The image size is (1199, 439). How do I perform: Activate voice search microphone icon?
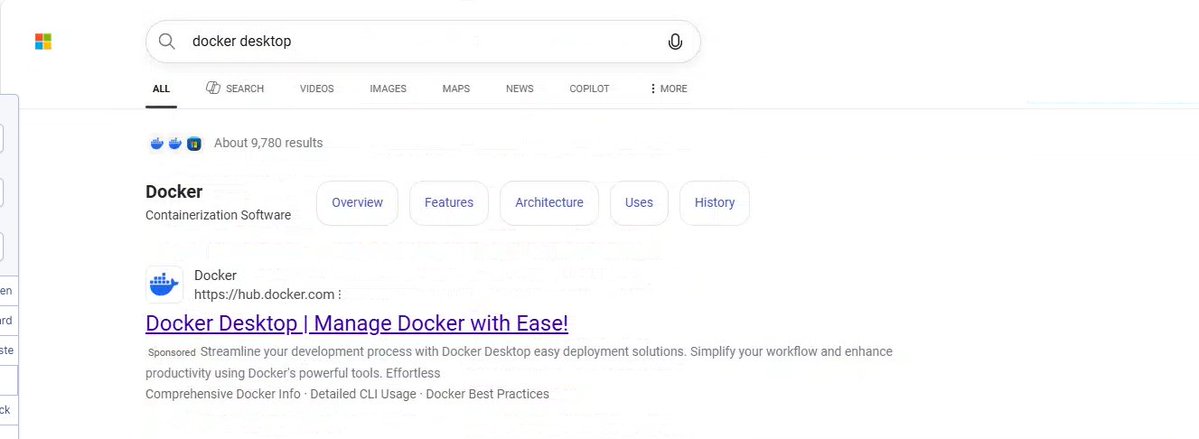[x=674, y=41]
